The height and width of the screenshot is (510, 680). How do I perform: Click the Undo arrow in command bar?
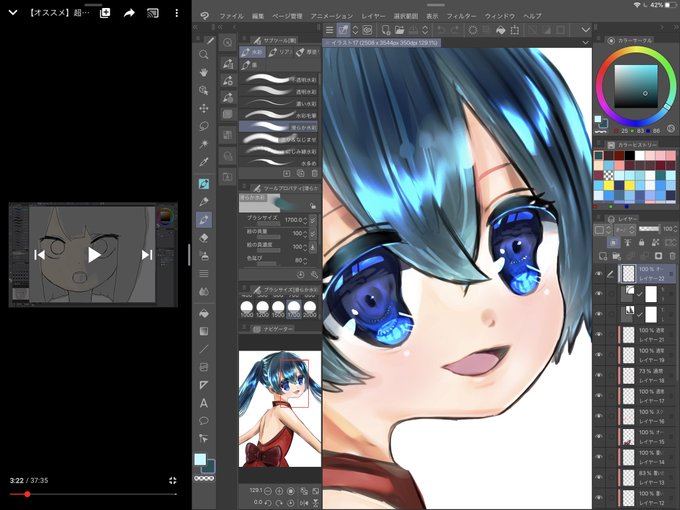tap(441, 30)
